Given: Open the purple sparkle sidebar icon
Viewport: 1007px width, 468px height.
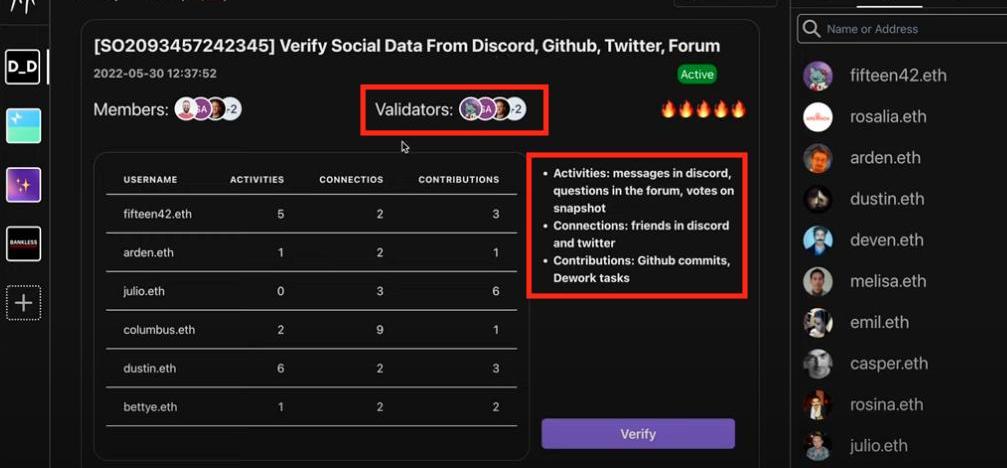Looking at the screenshot, I should click(23, 185).
